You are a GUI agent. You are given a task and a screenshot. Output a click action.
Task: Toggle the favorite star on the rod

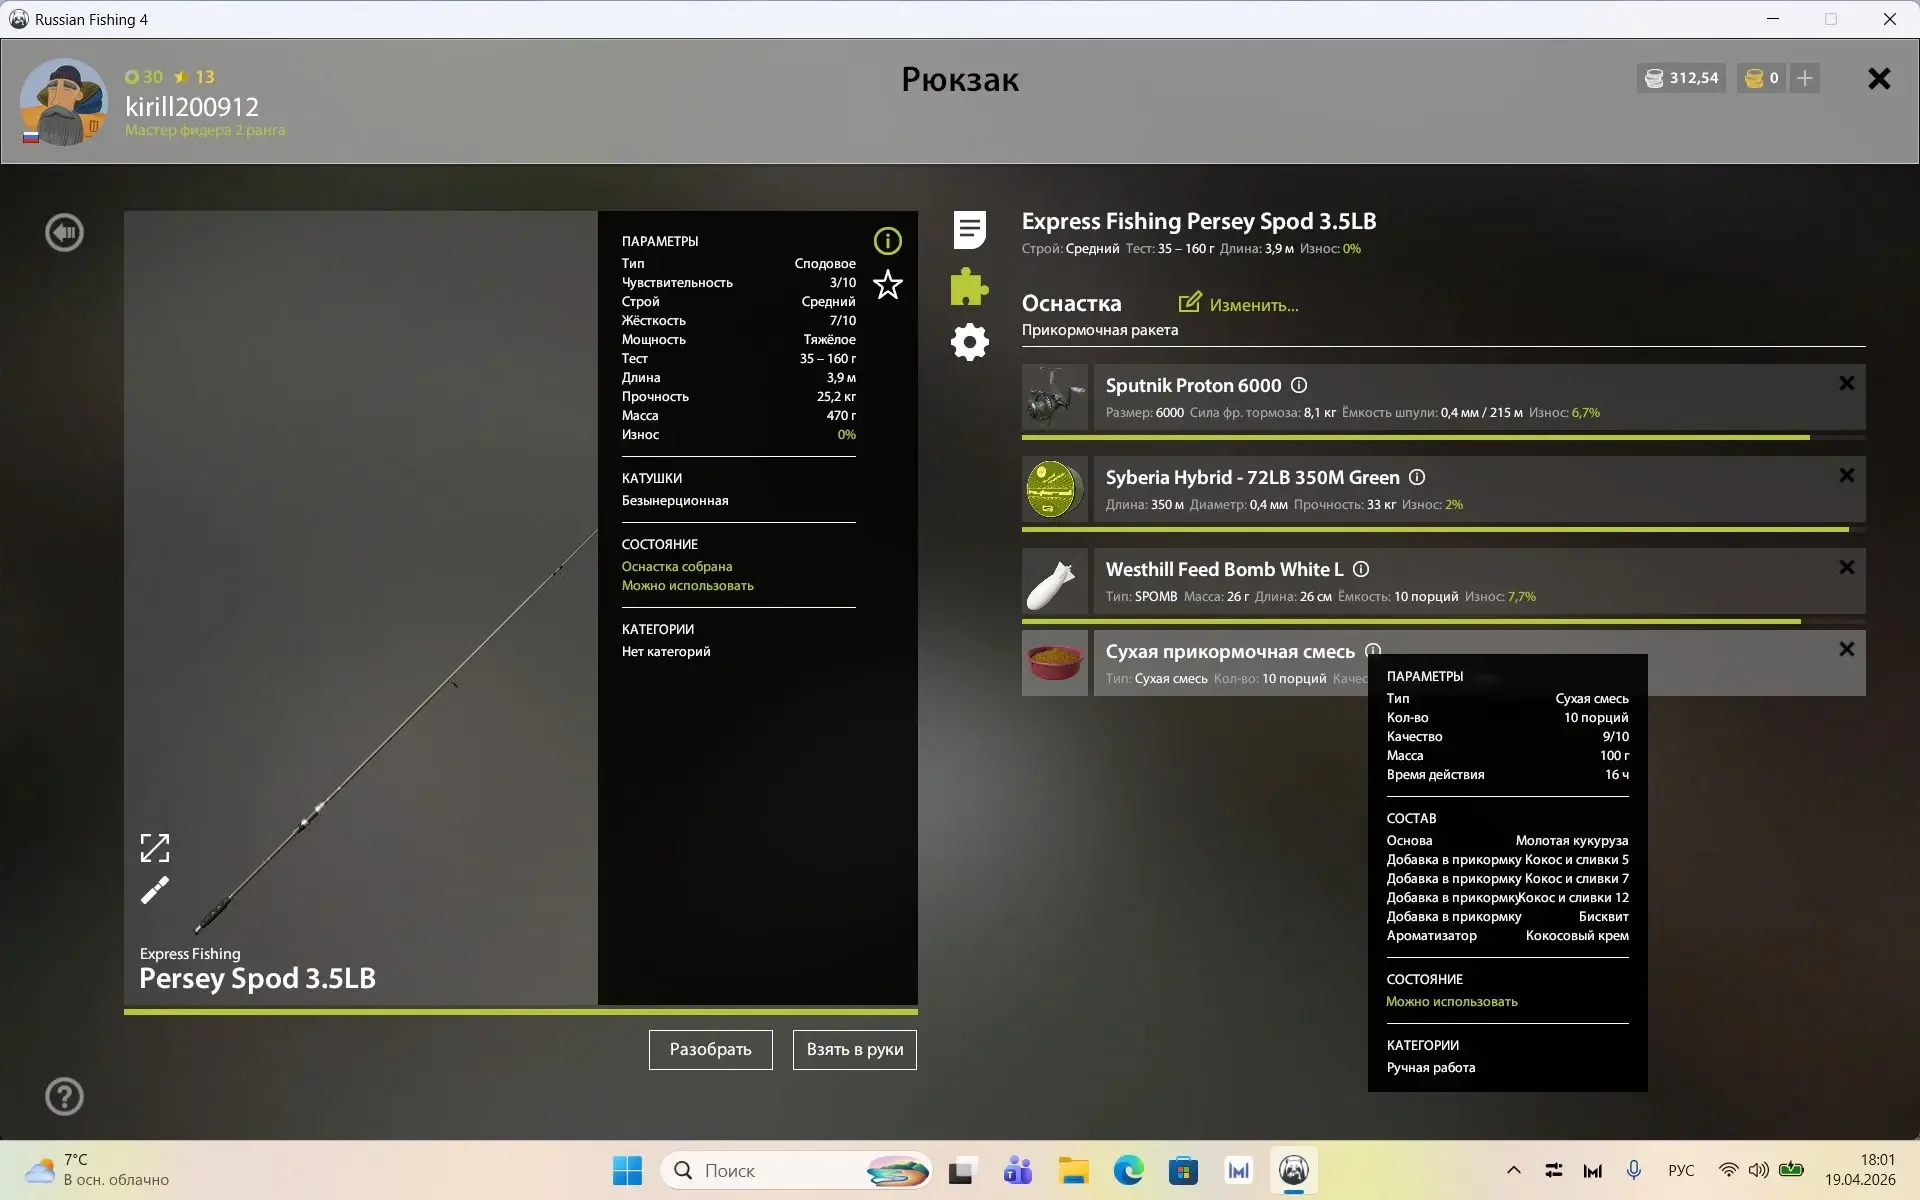tap(888, 286)
